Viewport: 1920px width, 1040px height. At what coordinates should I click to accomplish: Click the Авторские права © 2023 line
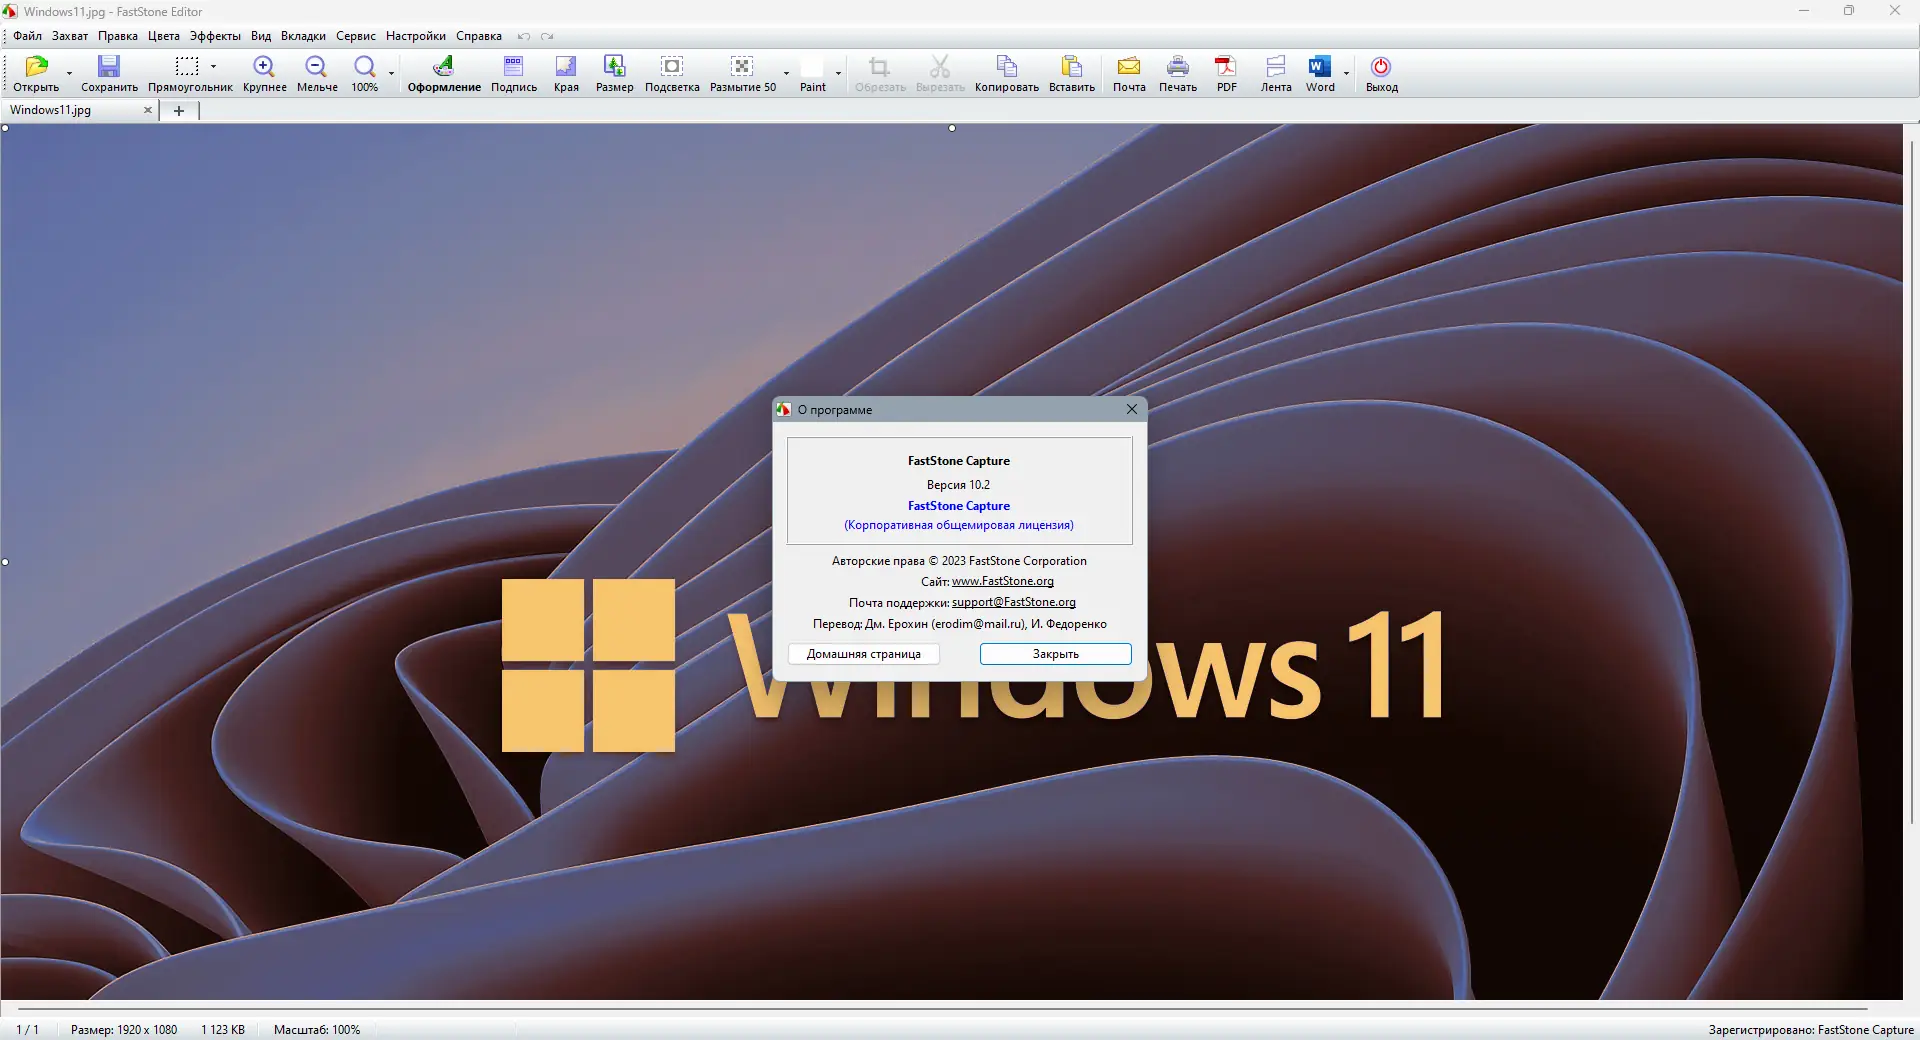pos(959,561)
